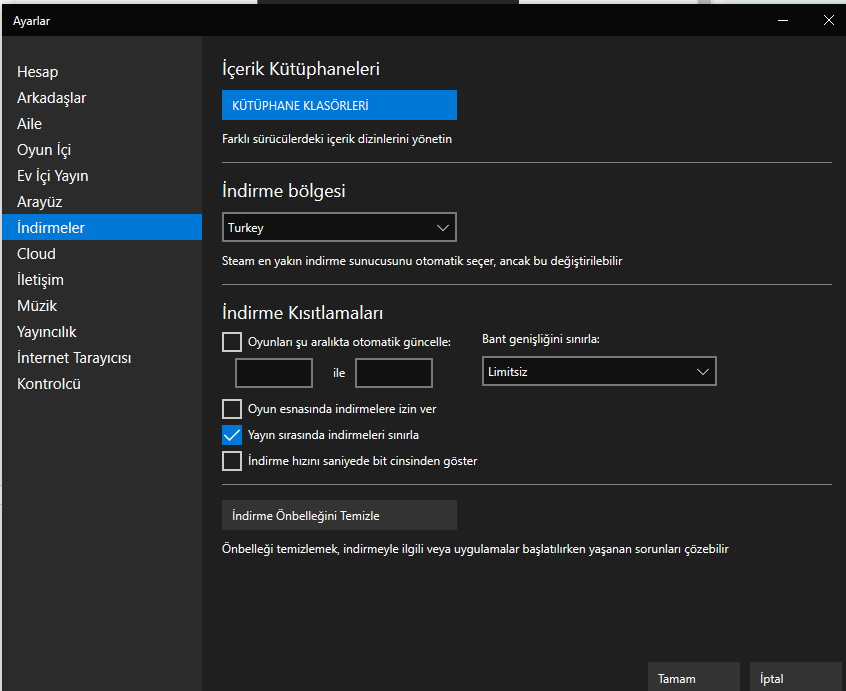Switch to Oyun İçi settings
Screen dimensions: 846x691
44,150
